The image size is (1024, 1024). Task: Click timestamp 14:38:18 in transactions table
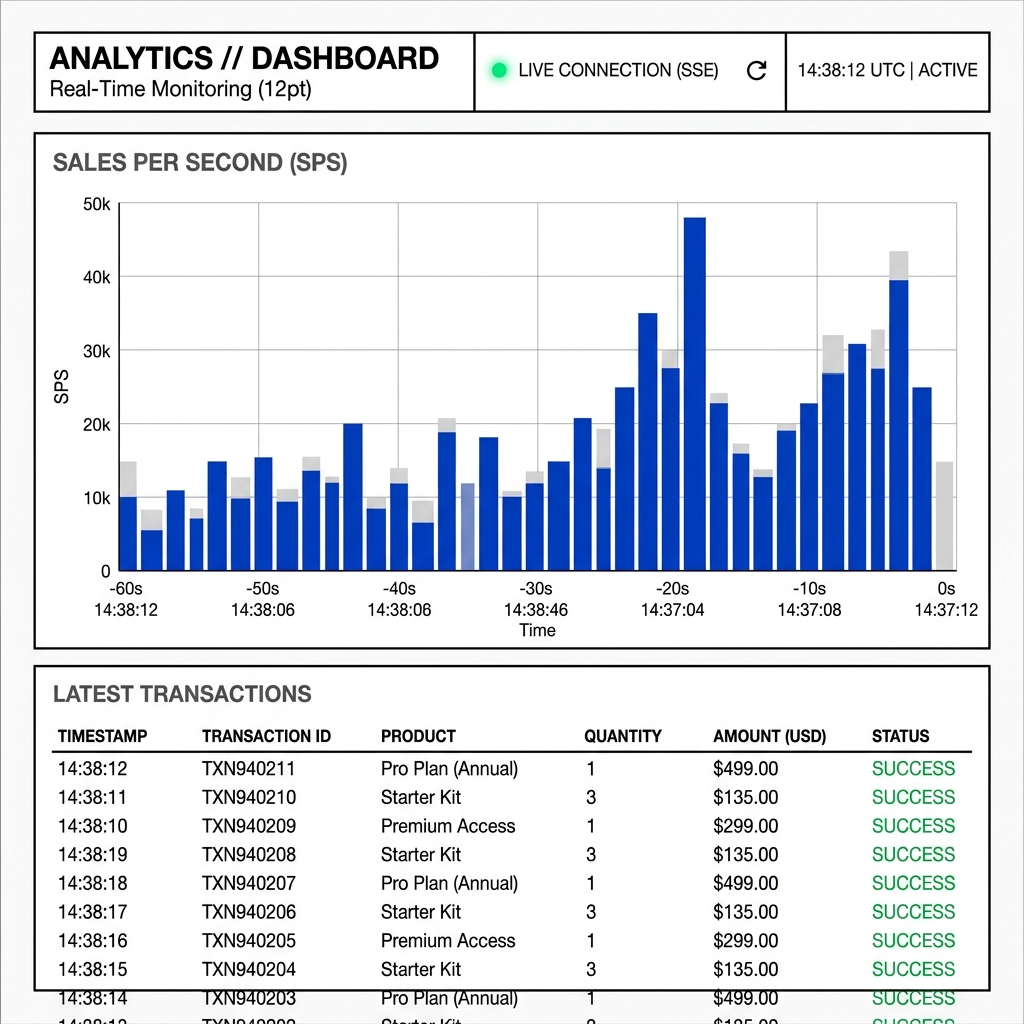92,884
